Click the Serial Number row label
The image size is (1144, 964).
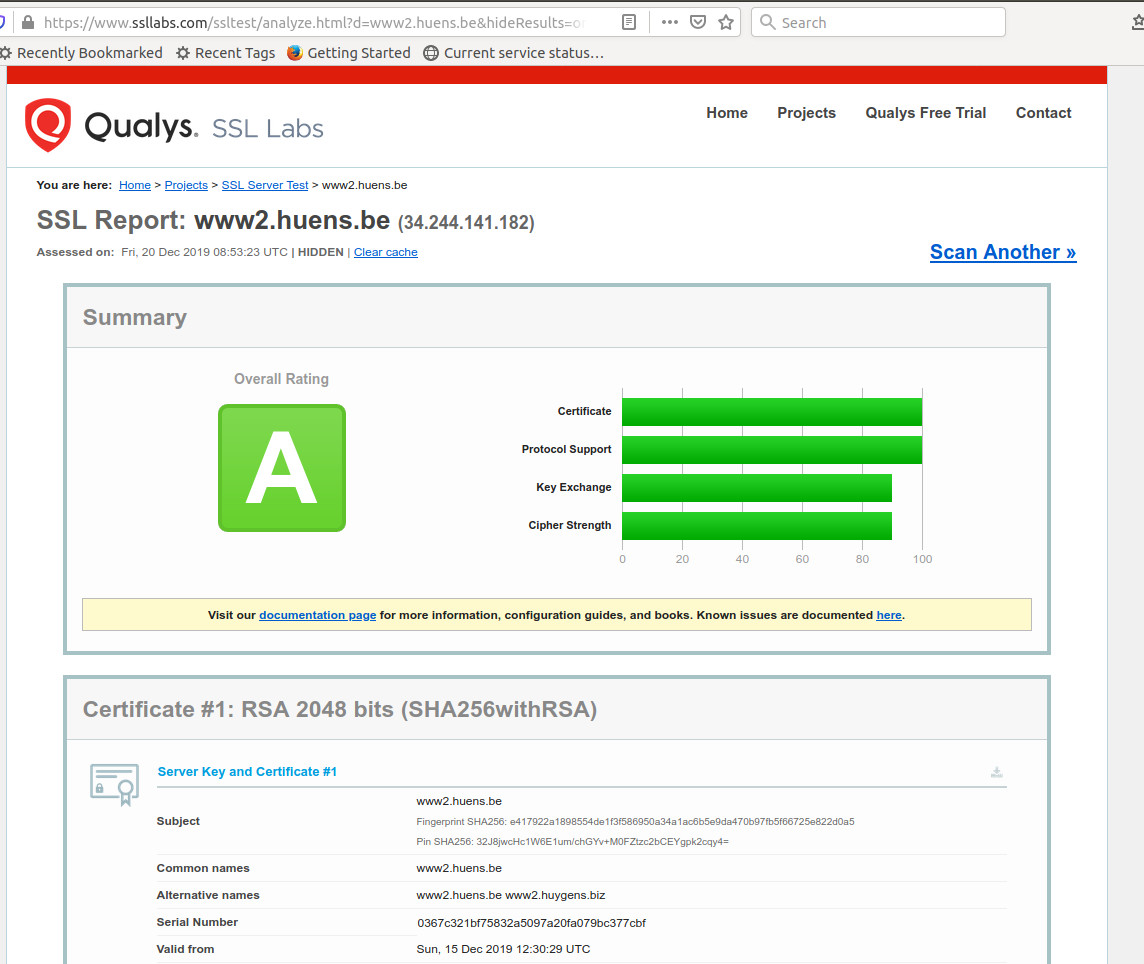pyautogui.click(x=197, y=922)
